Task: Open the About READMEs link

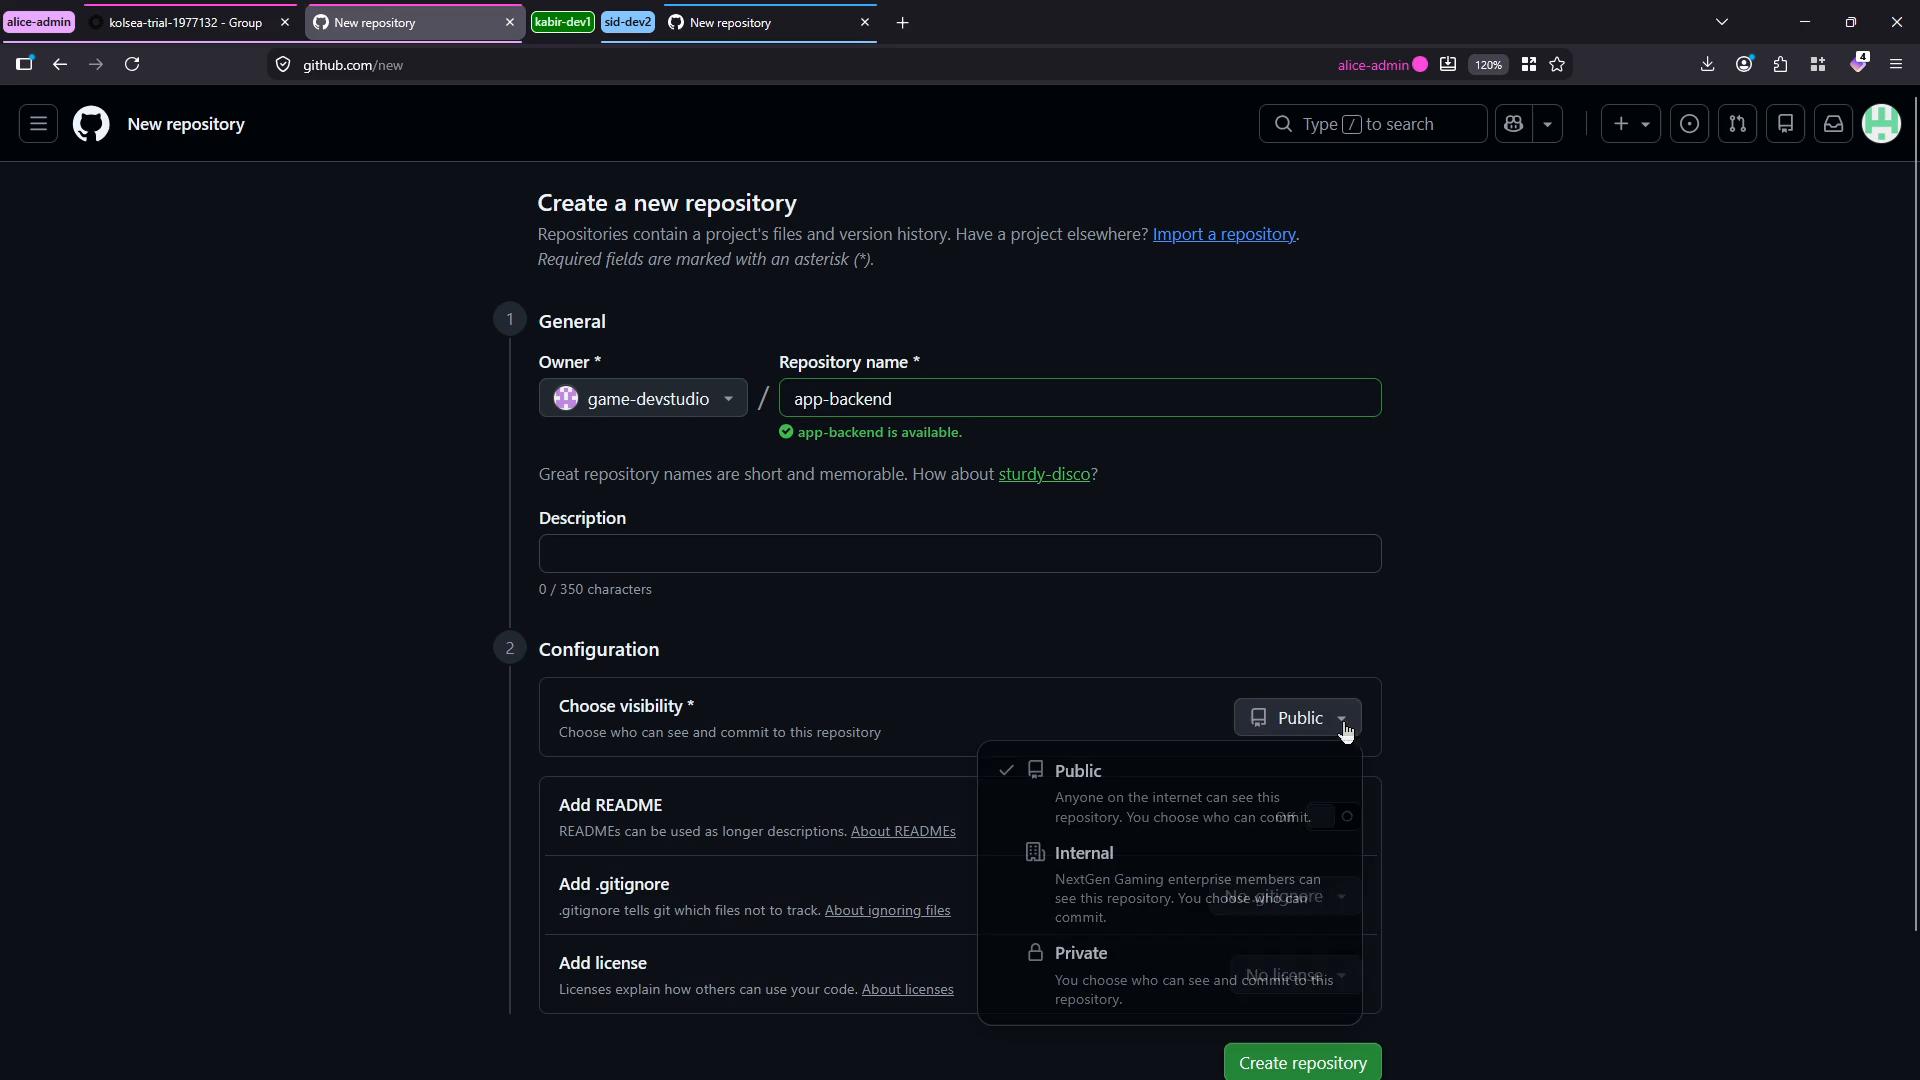Action: tap(903, 831)
